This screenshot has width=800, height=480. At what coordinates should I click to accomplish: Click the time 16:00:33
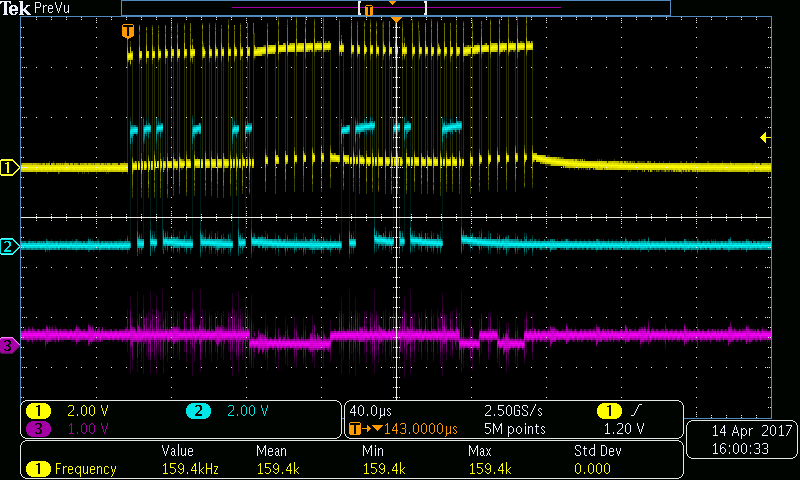pyautogui.click(x=740, y=449)
